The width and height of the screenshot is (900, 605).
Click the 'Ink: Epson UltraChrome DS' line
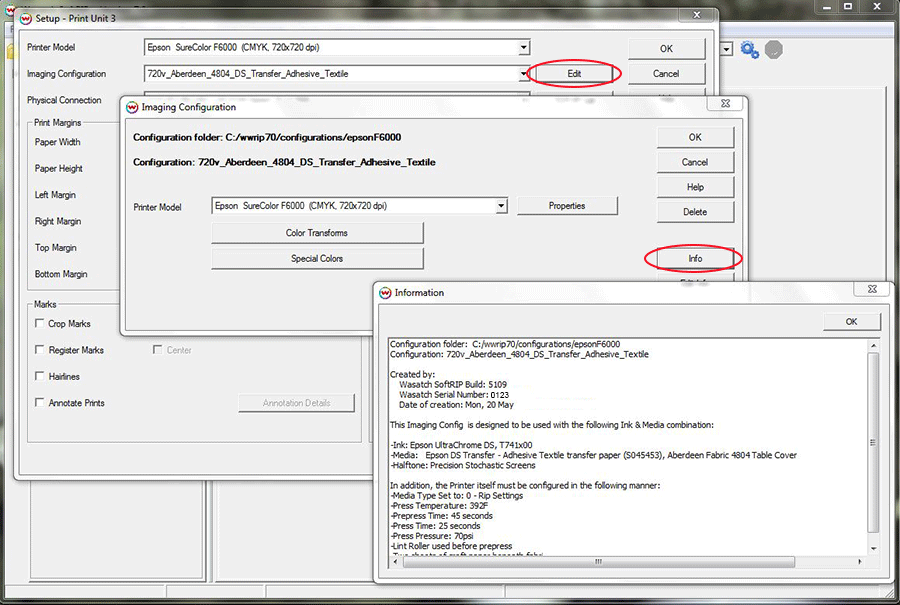[x=461, y=445]
